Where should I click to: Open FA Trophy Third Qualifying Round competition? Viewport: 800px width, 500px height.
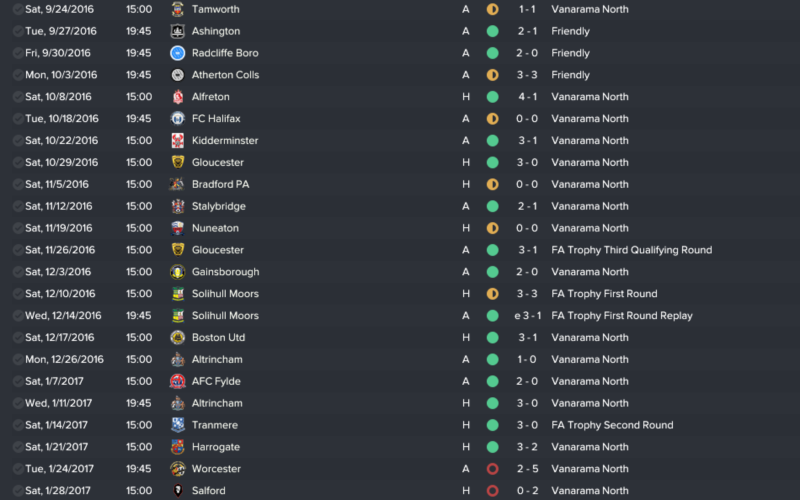(632, 250)
